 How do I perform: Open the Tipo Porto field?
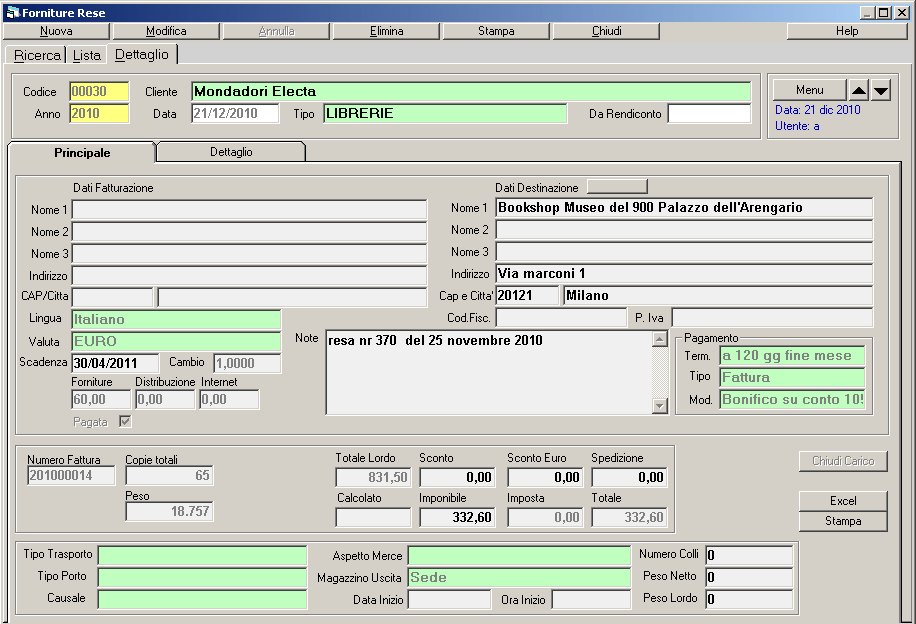coord(202,577)
